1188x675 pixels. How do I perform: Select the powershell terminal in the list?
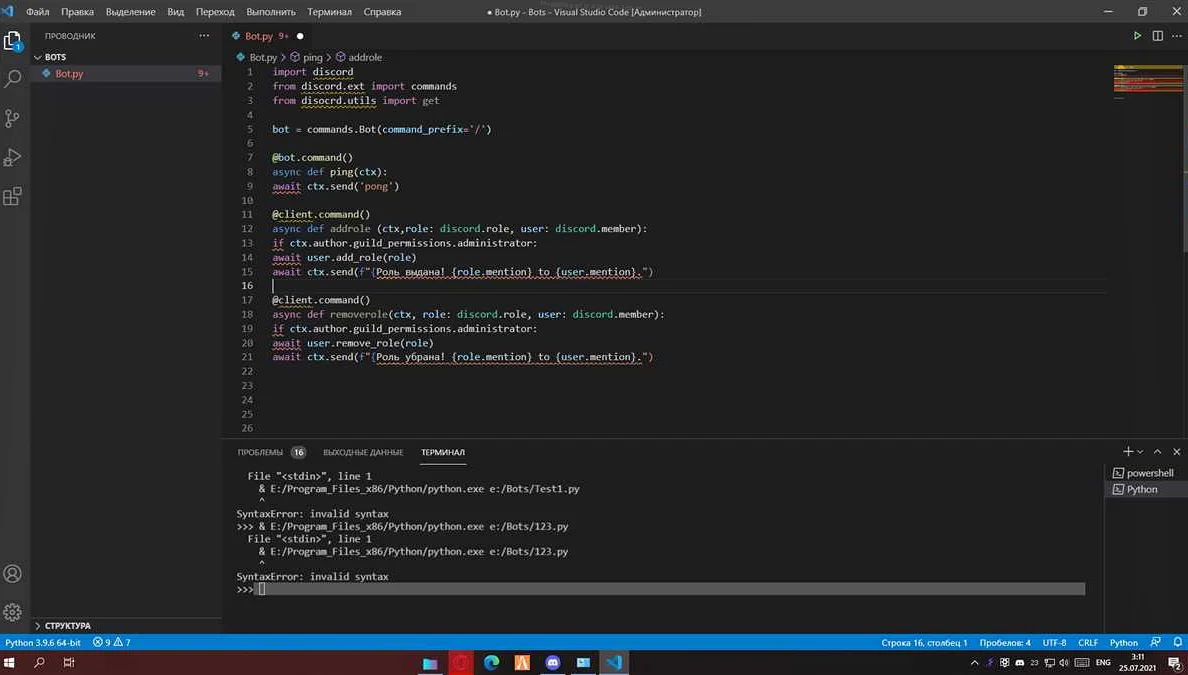[1149, 473]
